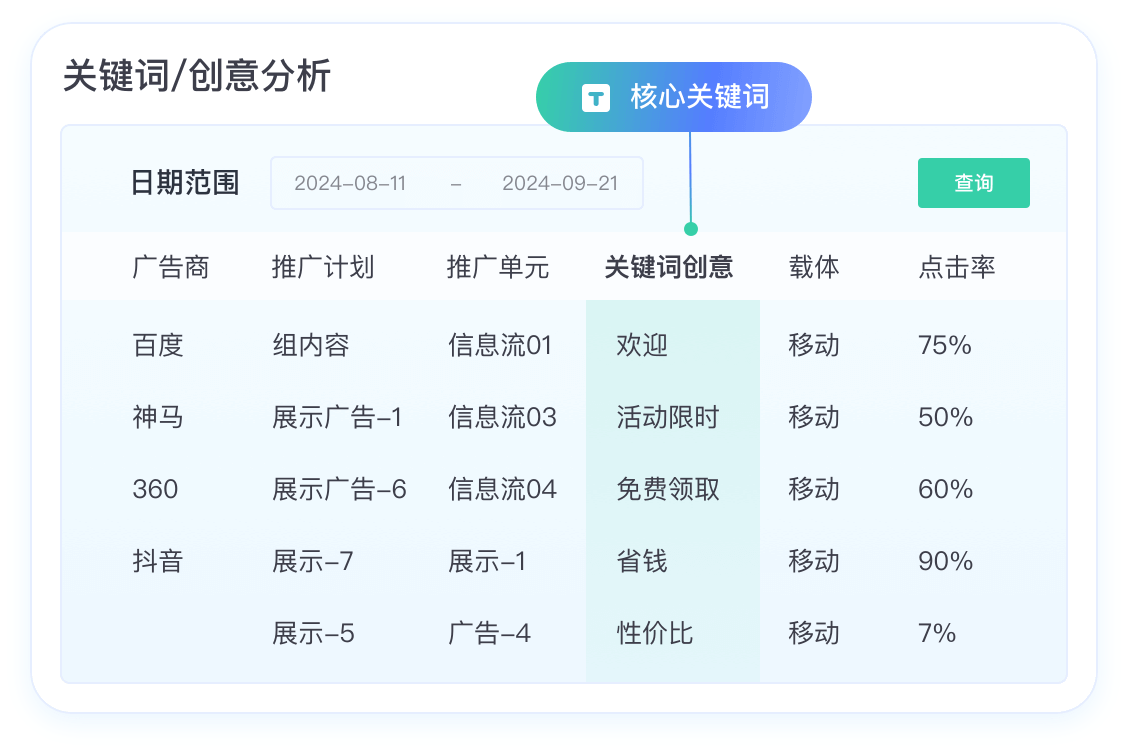Viewport: 1128px width, 752px height.
Task: Click the T icon in the 核心关键词 badge
Action: pyautogui.click(x=596, y=97)
